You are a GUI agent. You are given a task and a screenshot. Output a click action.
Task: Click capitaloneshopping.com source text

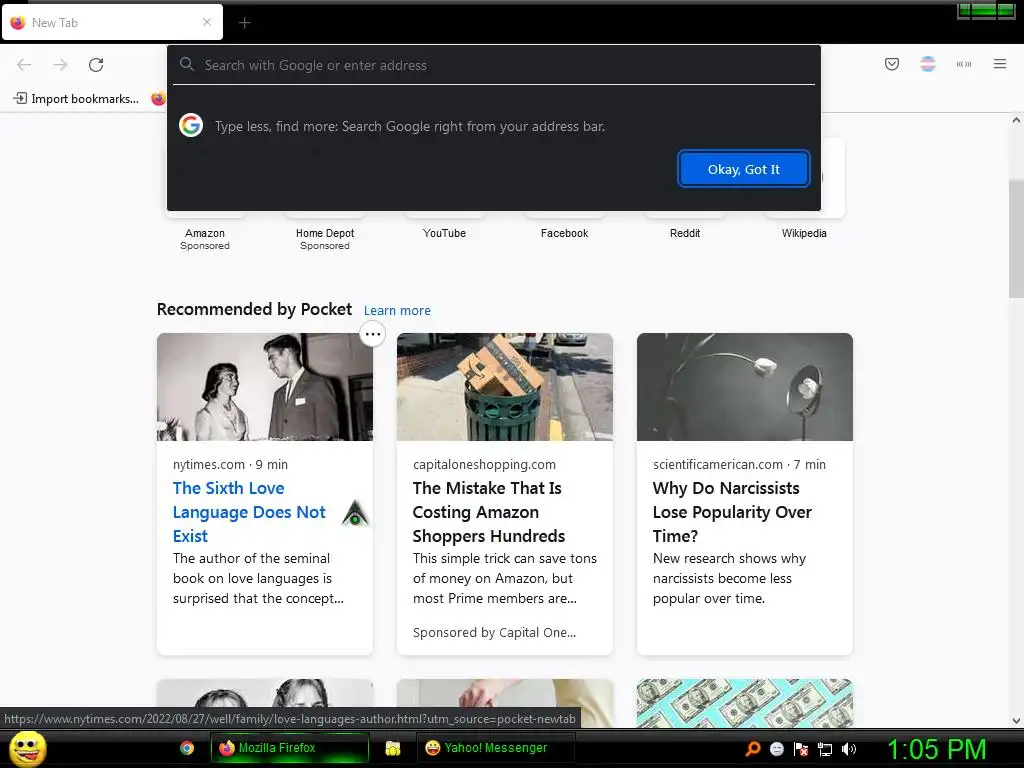click(484, 464)
